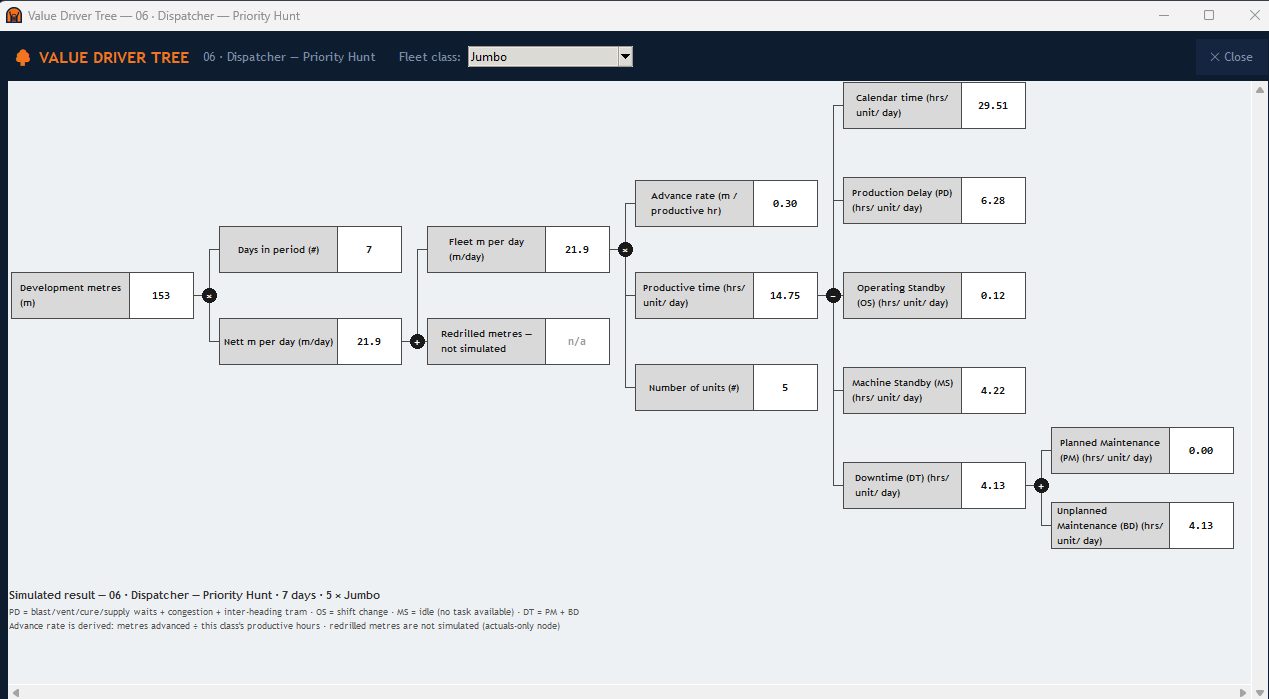Select the Production Delay (PD) node label
This screenshot has width=1269, height=699.
tap(903, 200)
